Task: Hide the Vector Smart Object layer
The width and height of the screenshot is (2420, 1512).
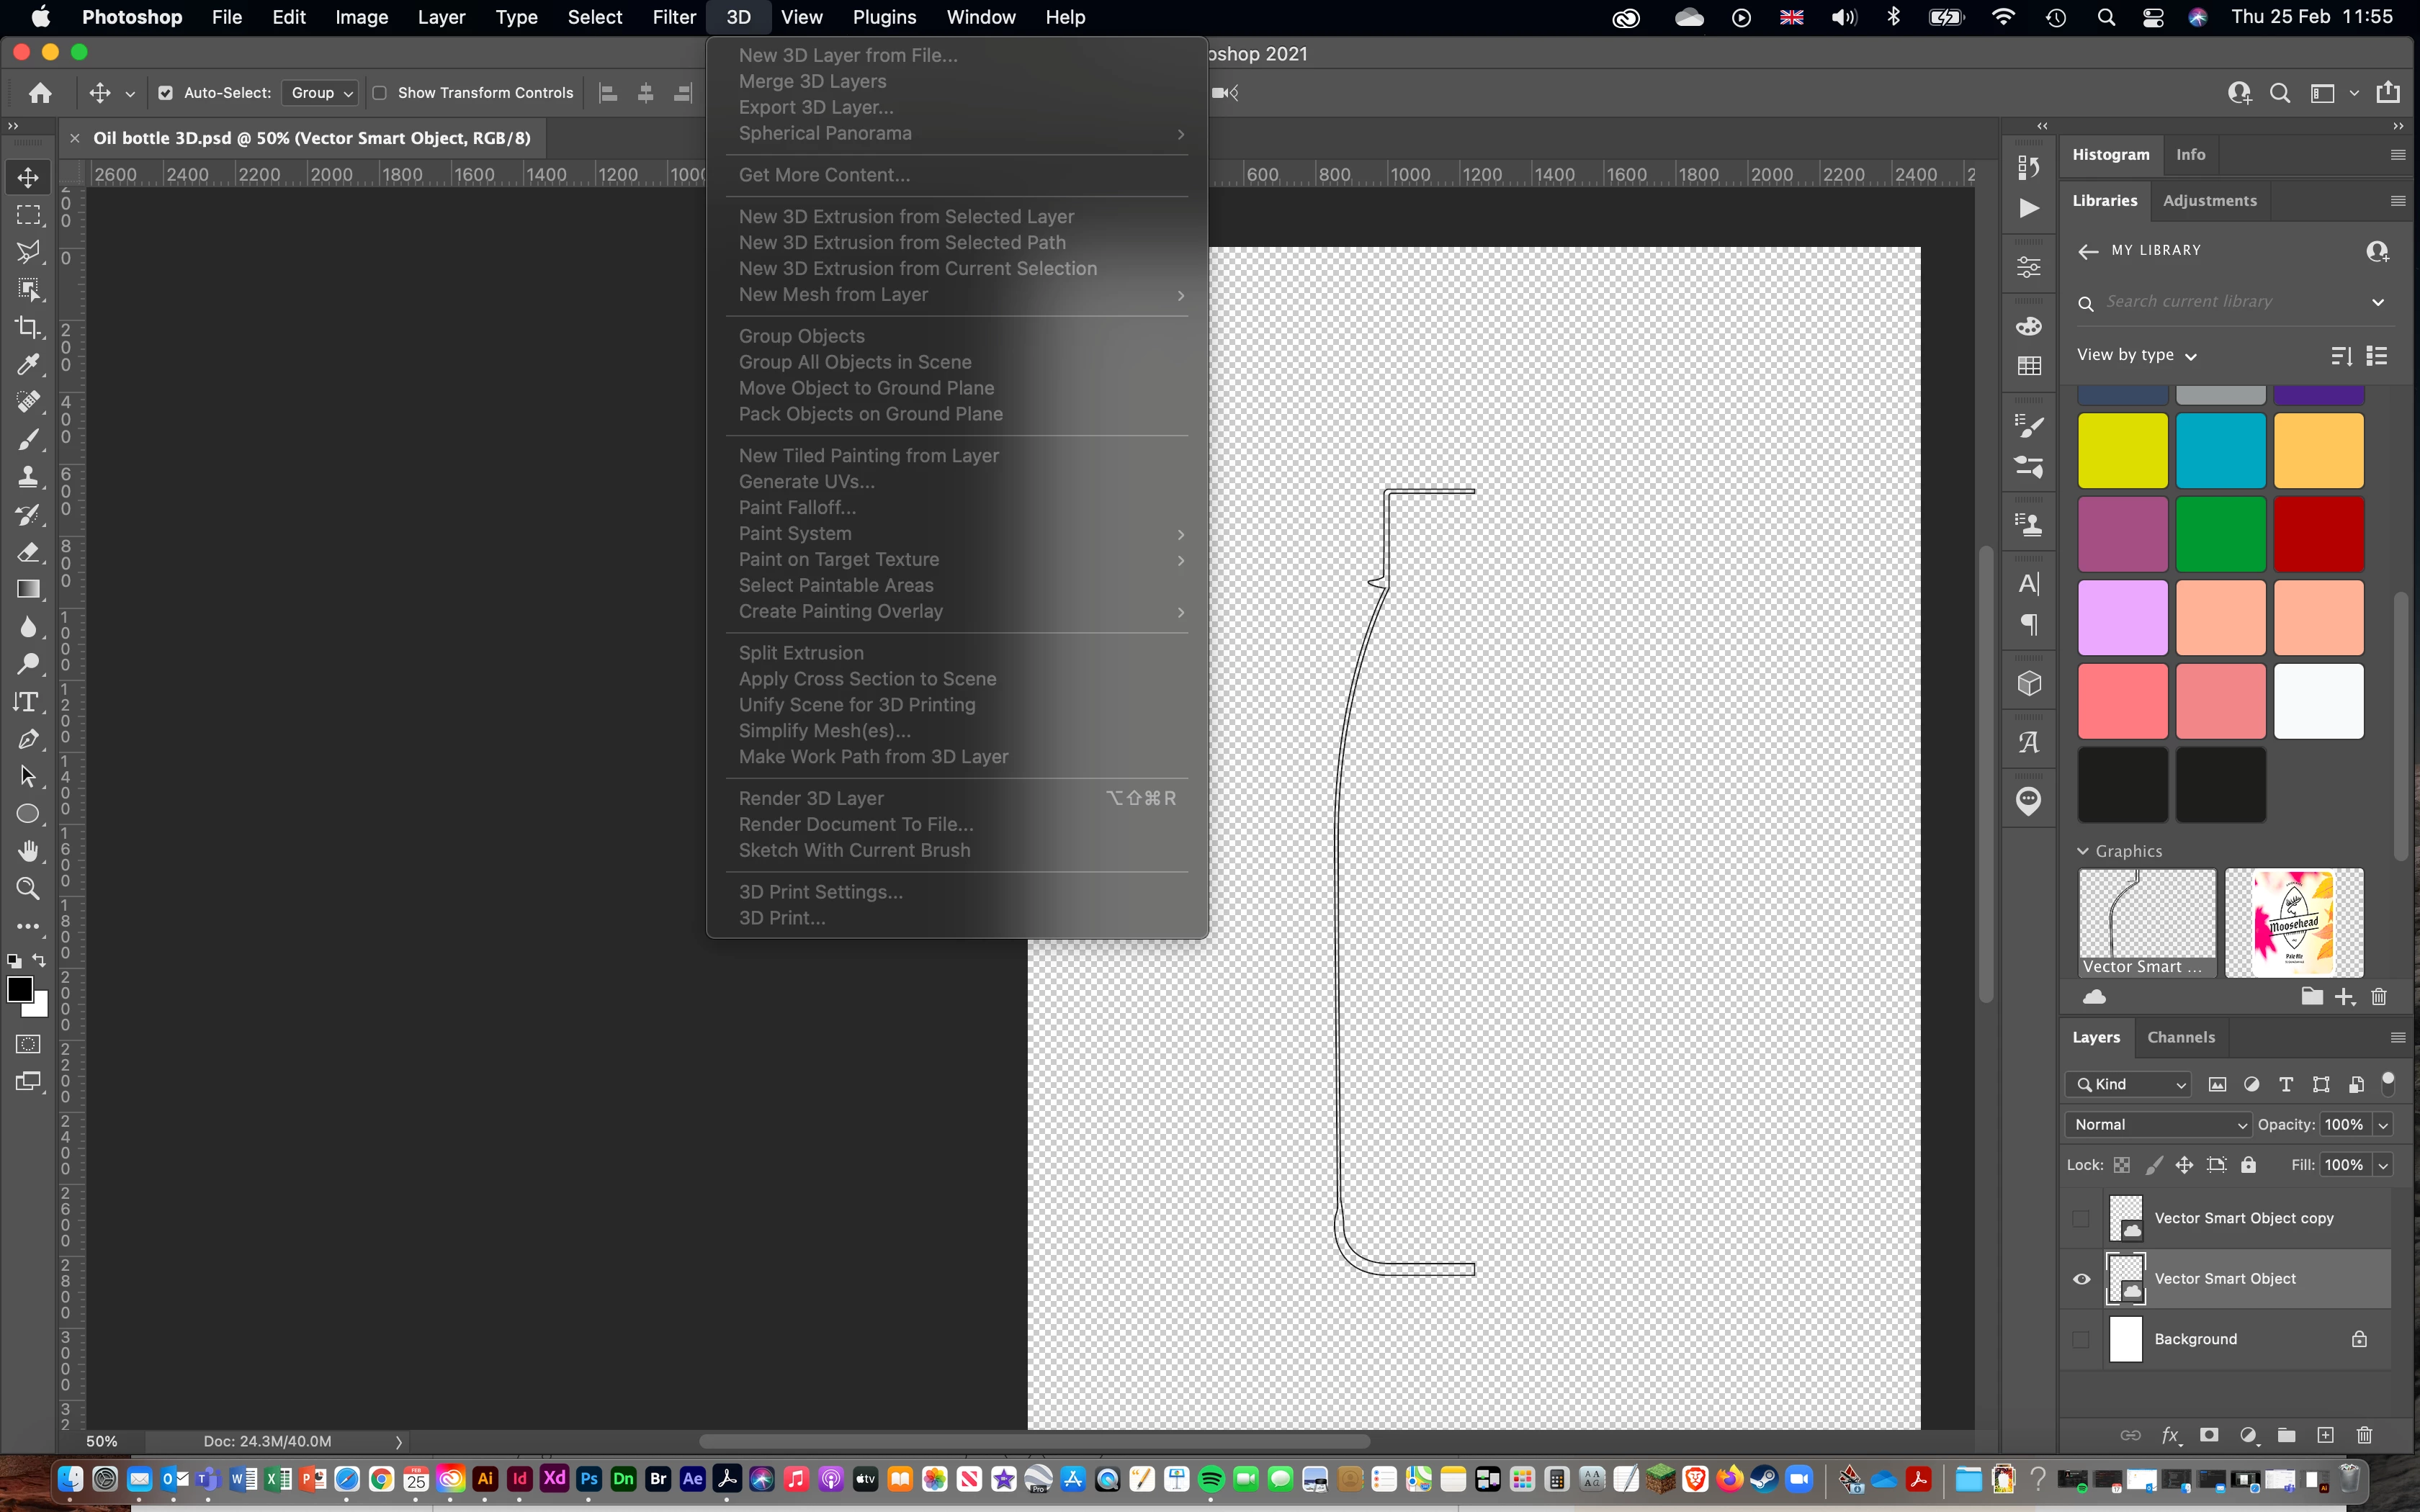Action: (x=2082, y=1279)
